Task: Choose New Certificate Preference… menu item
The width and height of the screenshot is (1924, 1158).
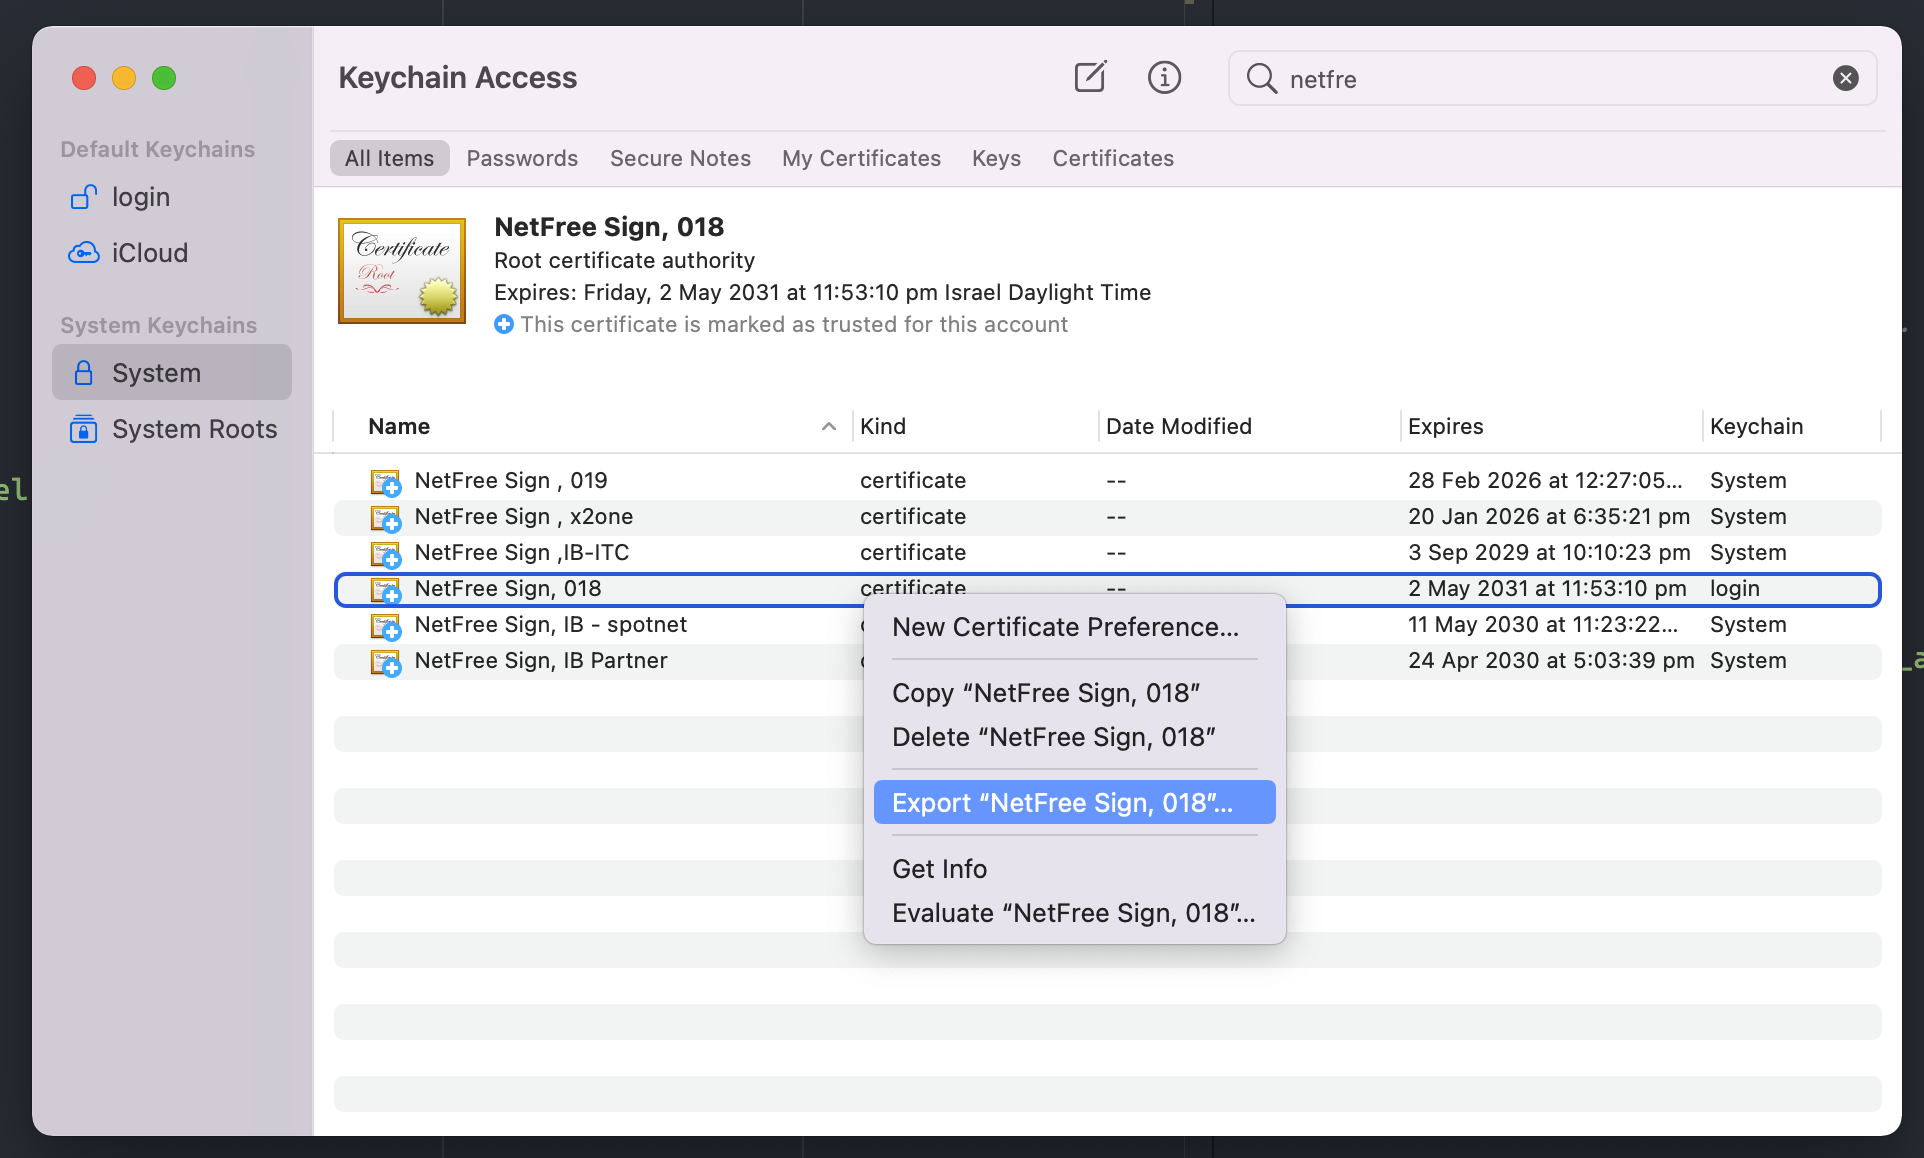Action: pyautogui.click(x=1074, y=627)
